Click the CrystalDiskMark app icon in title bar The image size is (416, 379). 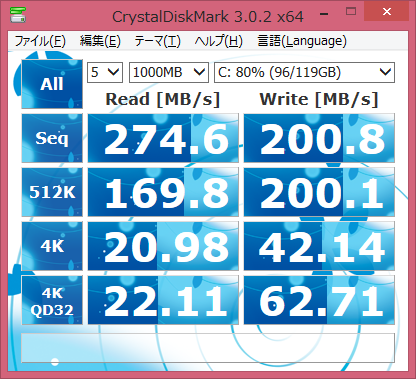(18, 14)
